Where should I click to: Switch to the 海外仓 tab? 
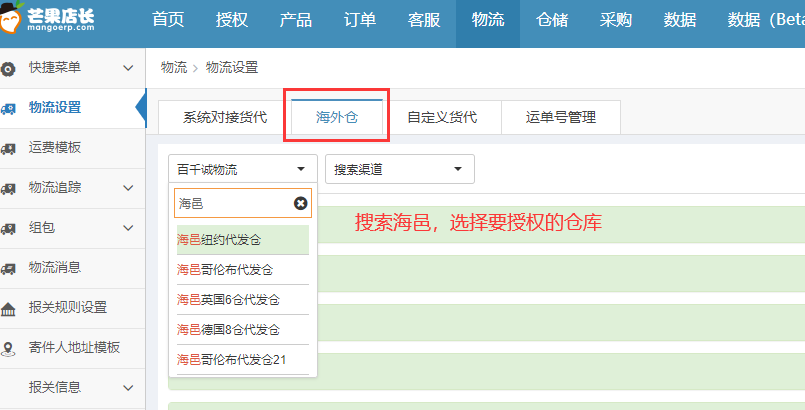click(337, 117)
